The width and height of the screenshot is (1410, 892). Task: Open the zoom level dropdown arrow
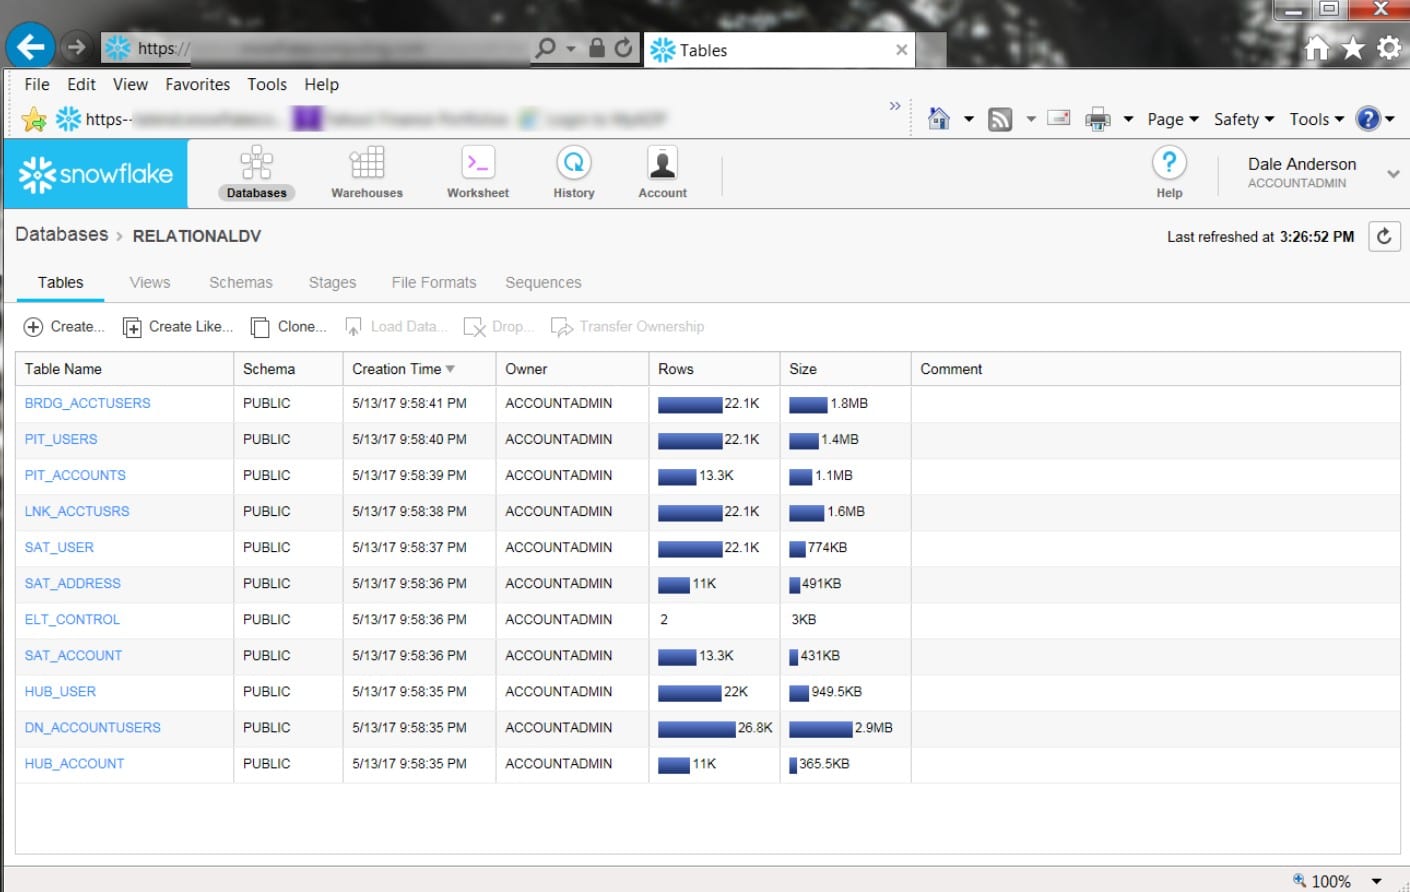coord(1376,881)
